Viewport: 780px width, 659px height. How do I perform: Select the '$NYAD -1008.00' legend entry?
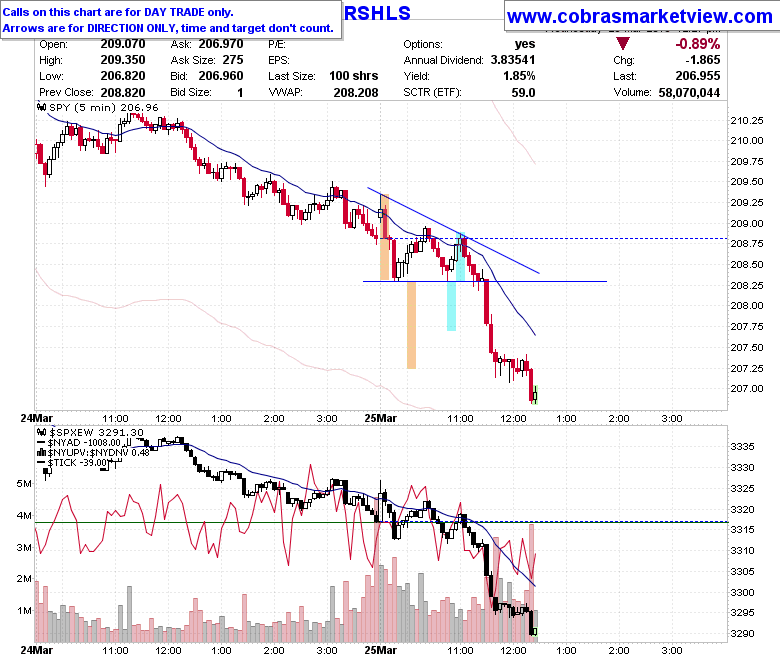coord(85,442)
